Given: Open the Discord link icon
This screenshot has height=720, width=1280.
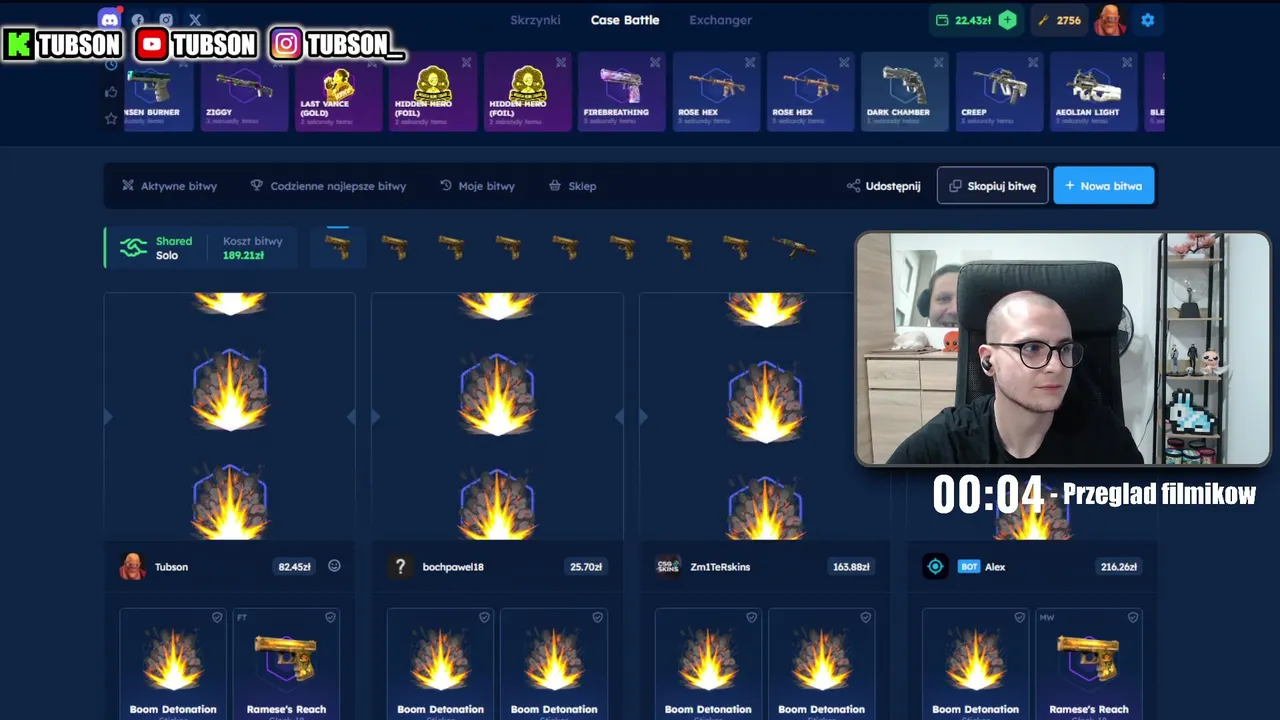Looking at the screenshot, I should (x=110, y=19).
